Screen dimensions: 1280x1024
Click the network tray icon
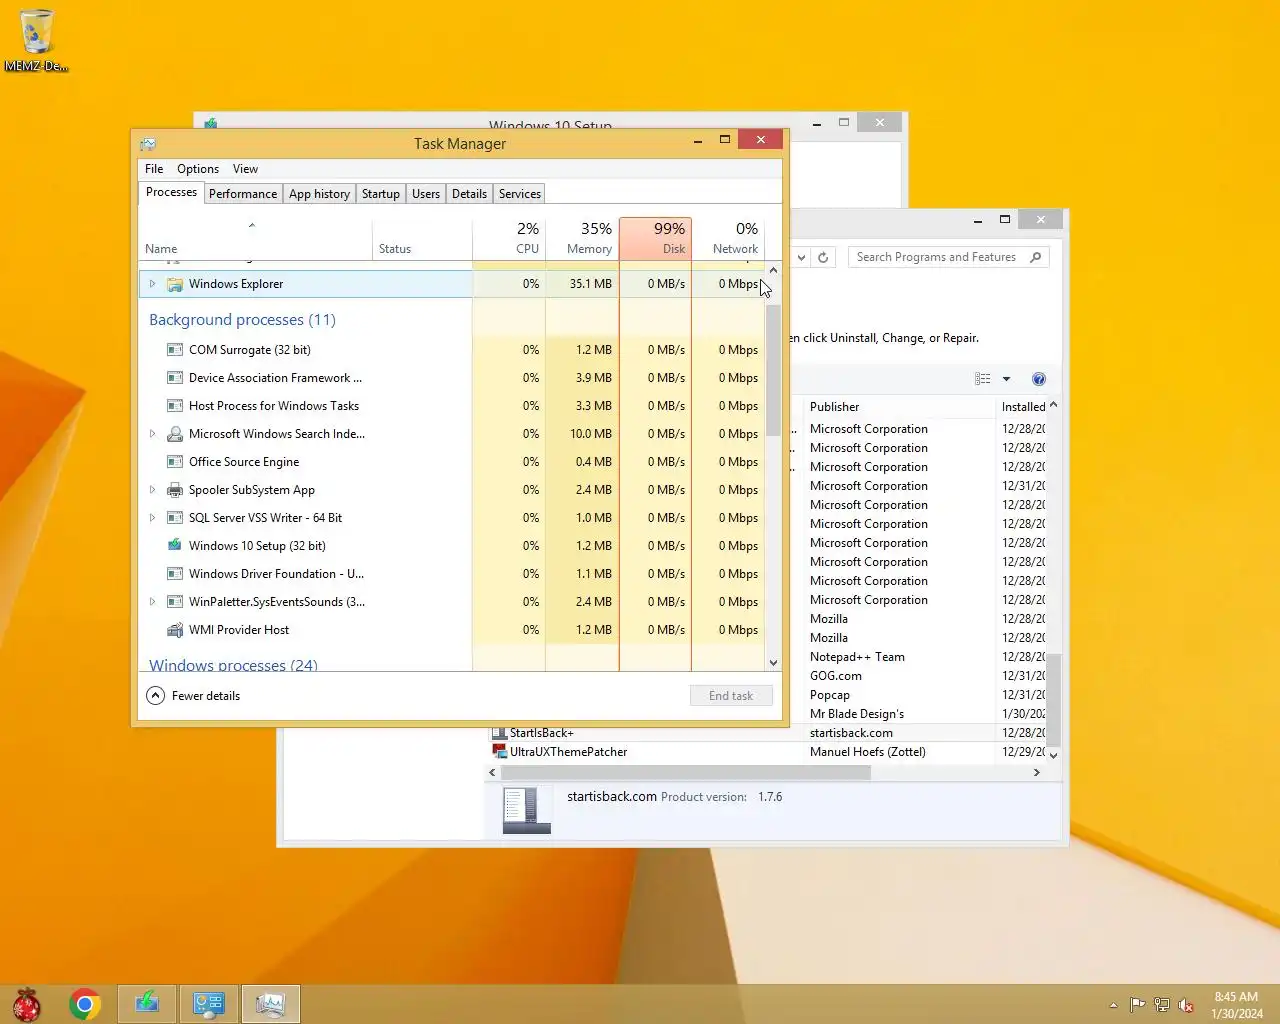tap(1162, 1005)
